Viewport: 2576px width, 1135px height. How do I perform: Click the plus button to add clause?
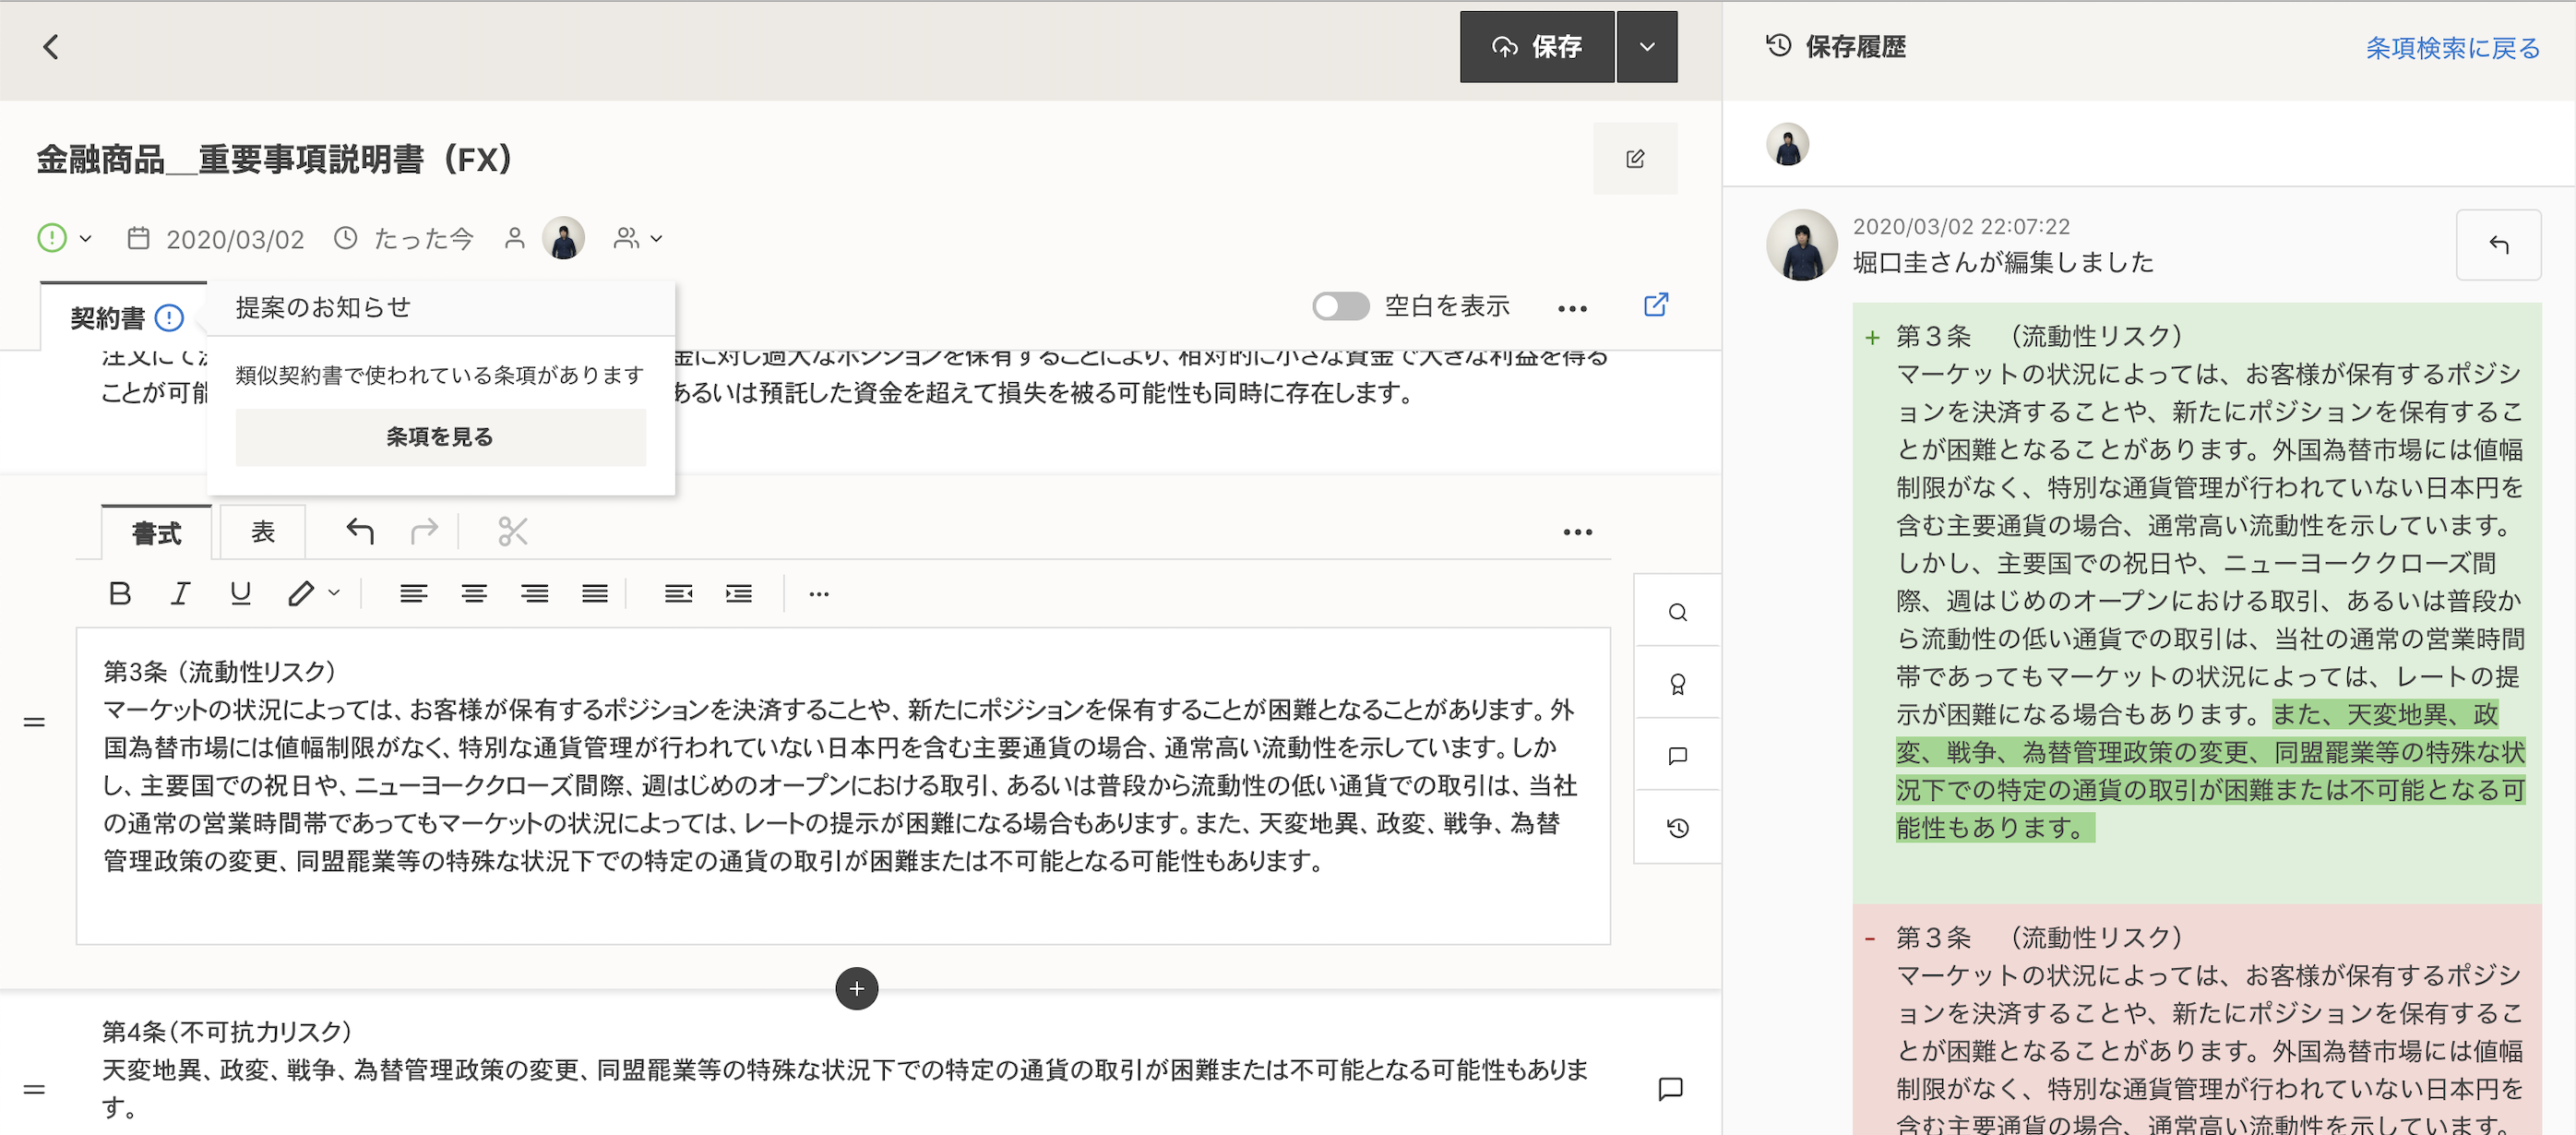coord(856,989)
